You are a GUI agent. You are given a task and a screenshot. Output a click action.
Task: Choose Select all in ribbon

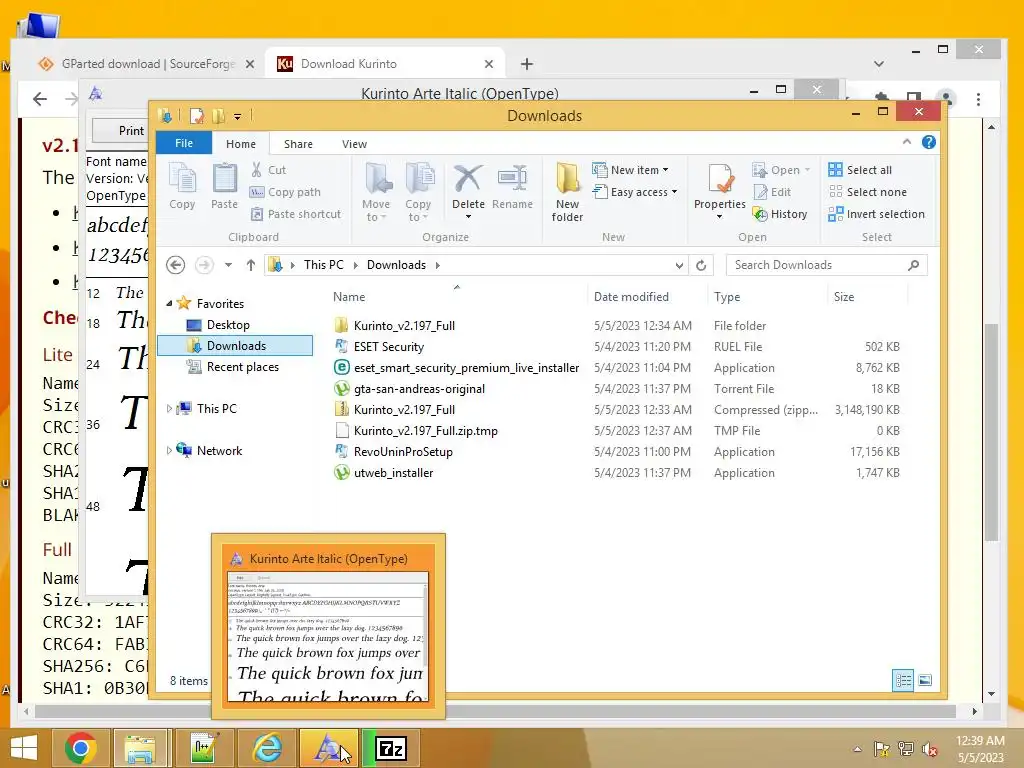[x=860, y=170]
